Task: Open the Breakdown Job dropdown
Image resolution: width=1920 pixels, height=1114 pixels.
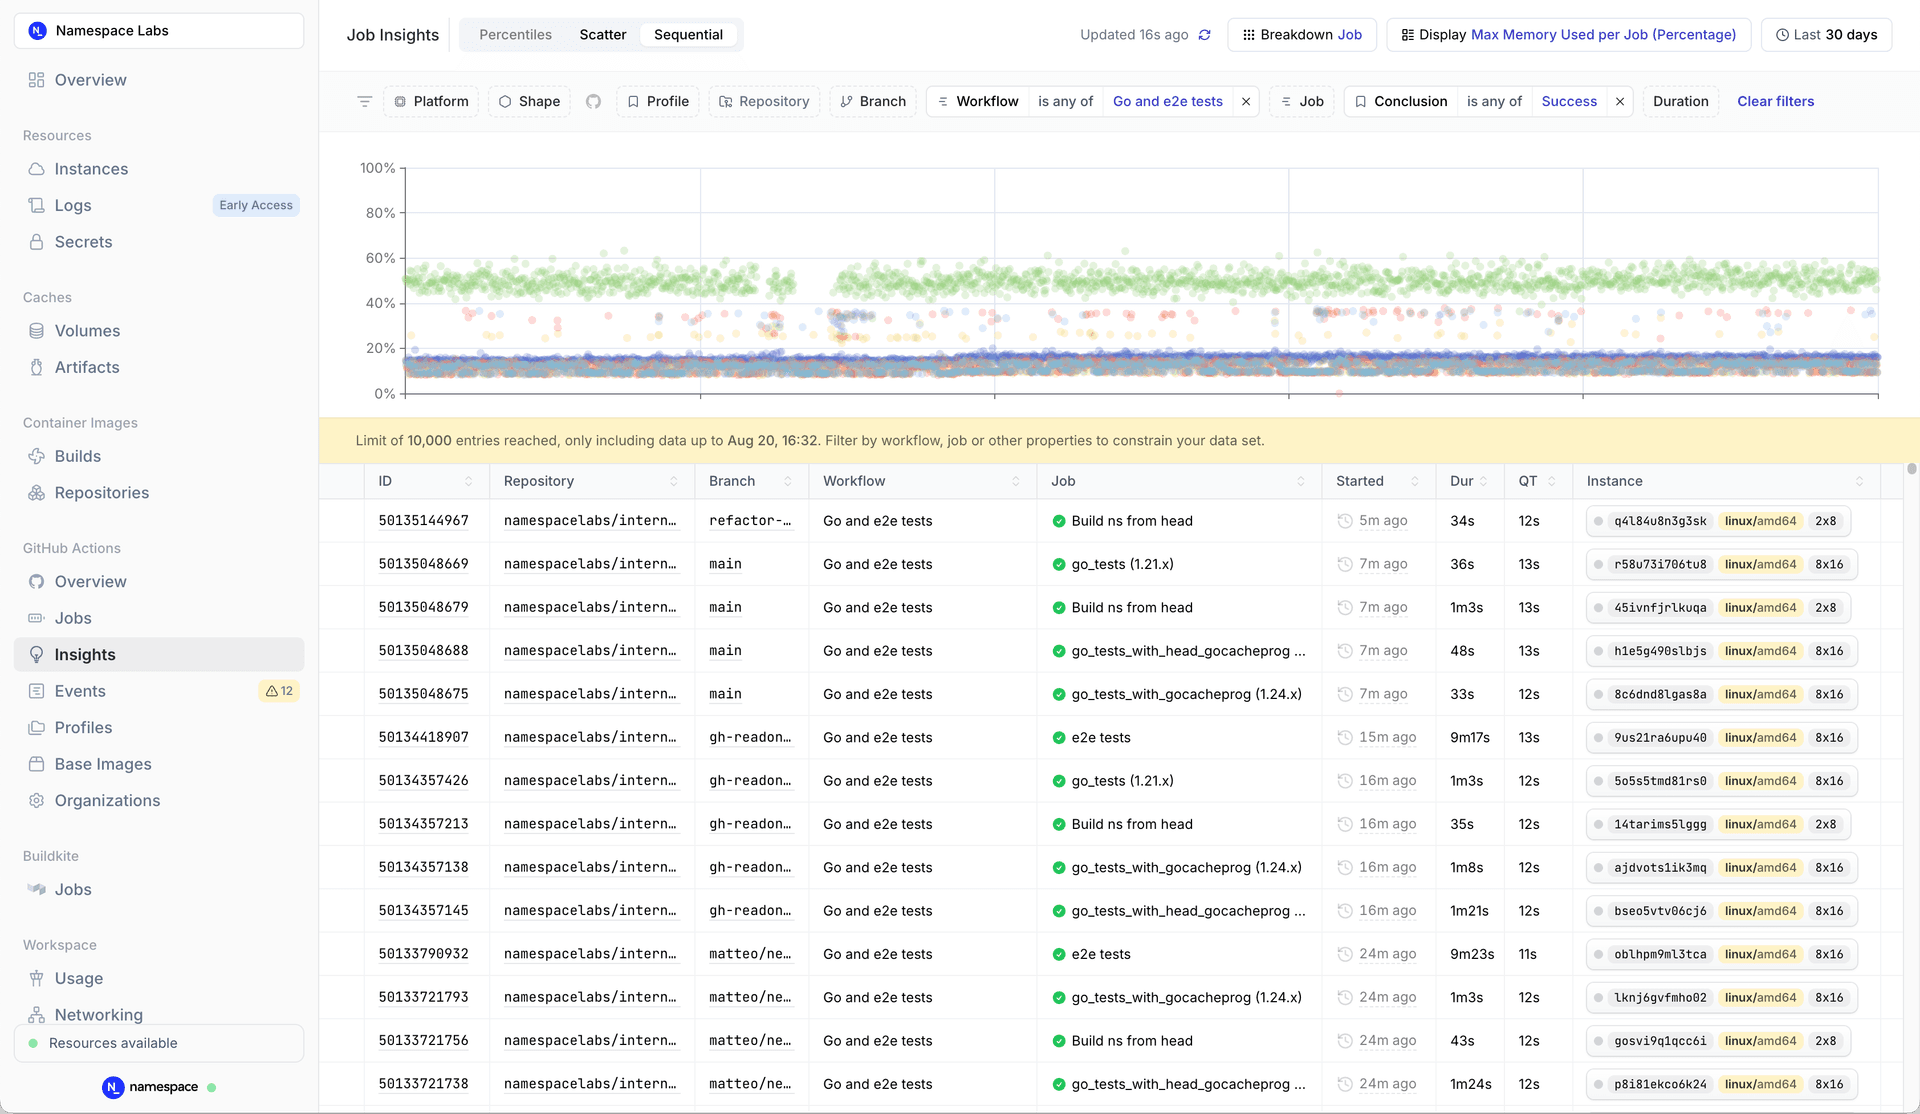Action: (x=1301, y=34)
